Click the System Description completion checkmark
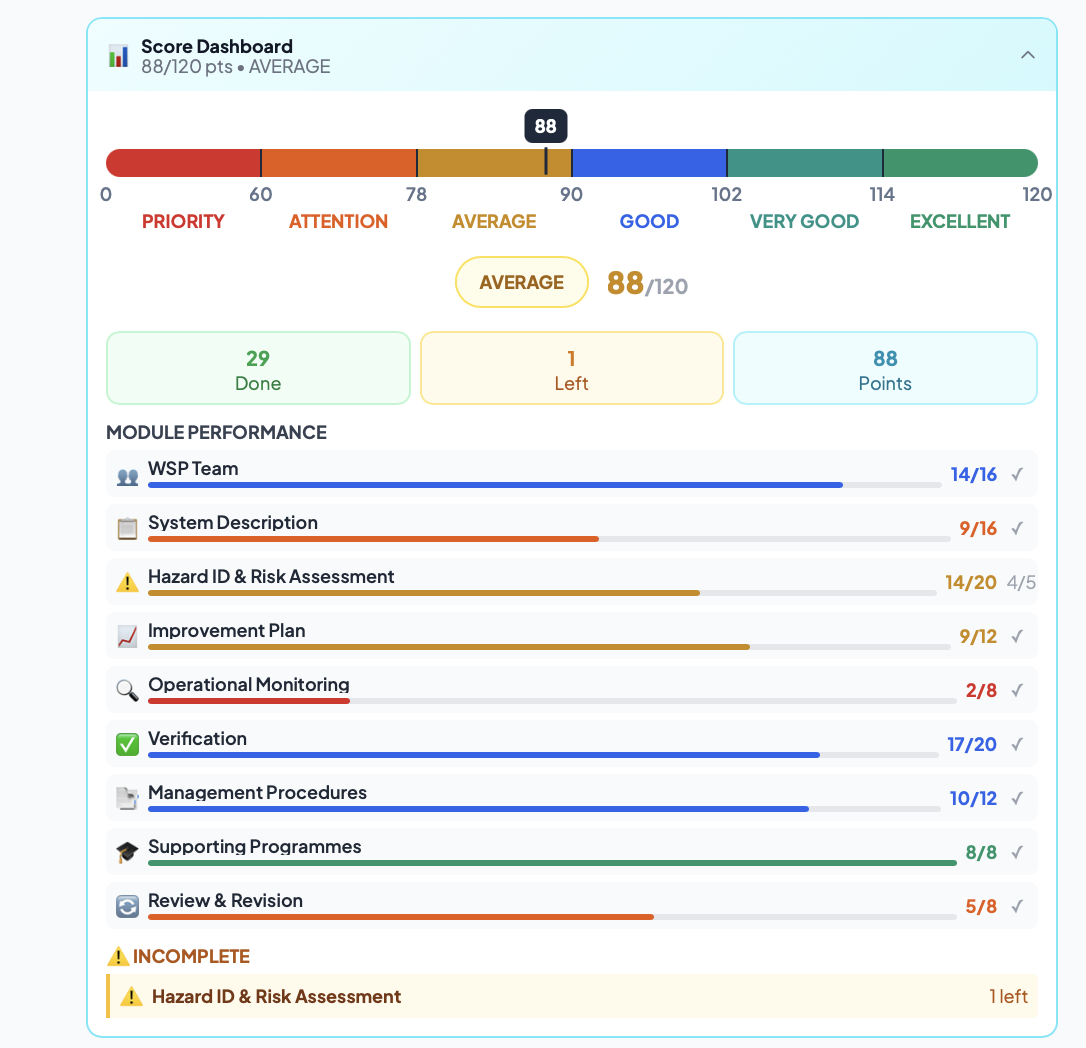The image size is (1086, 1048). coord(1017,529)
